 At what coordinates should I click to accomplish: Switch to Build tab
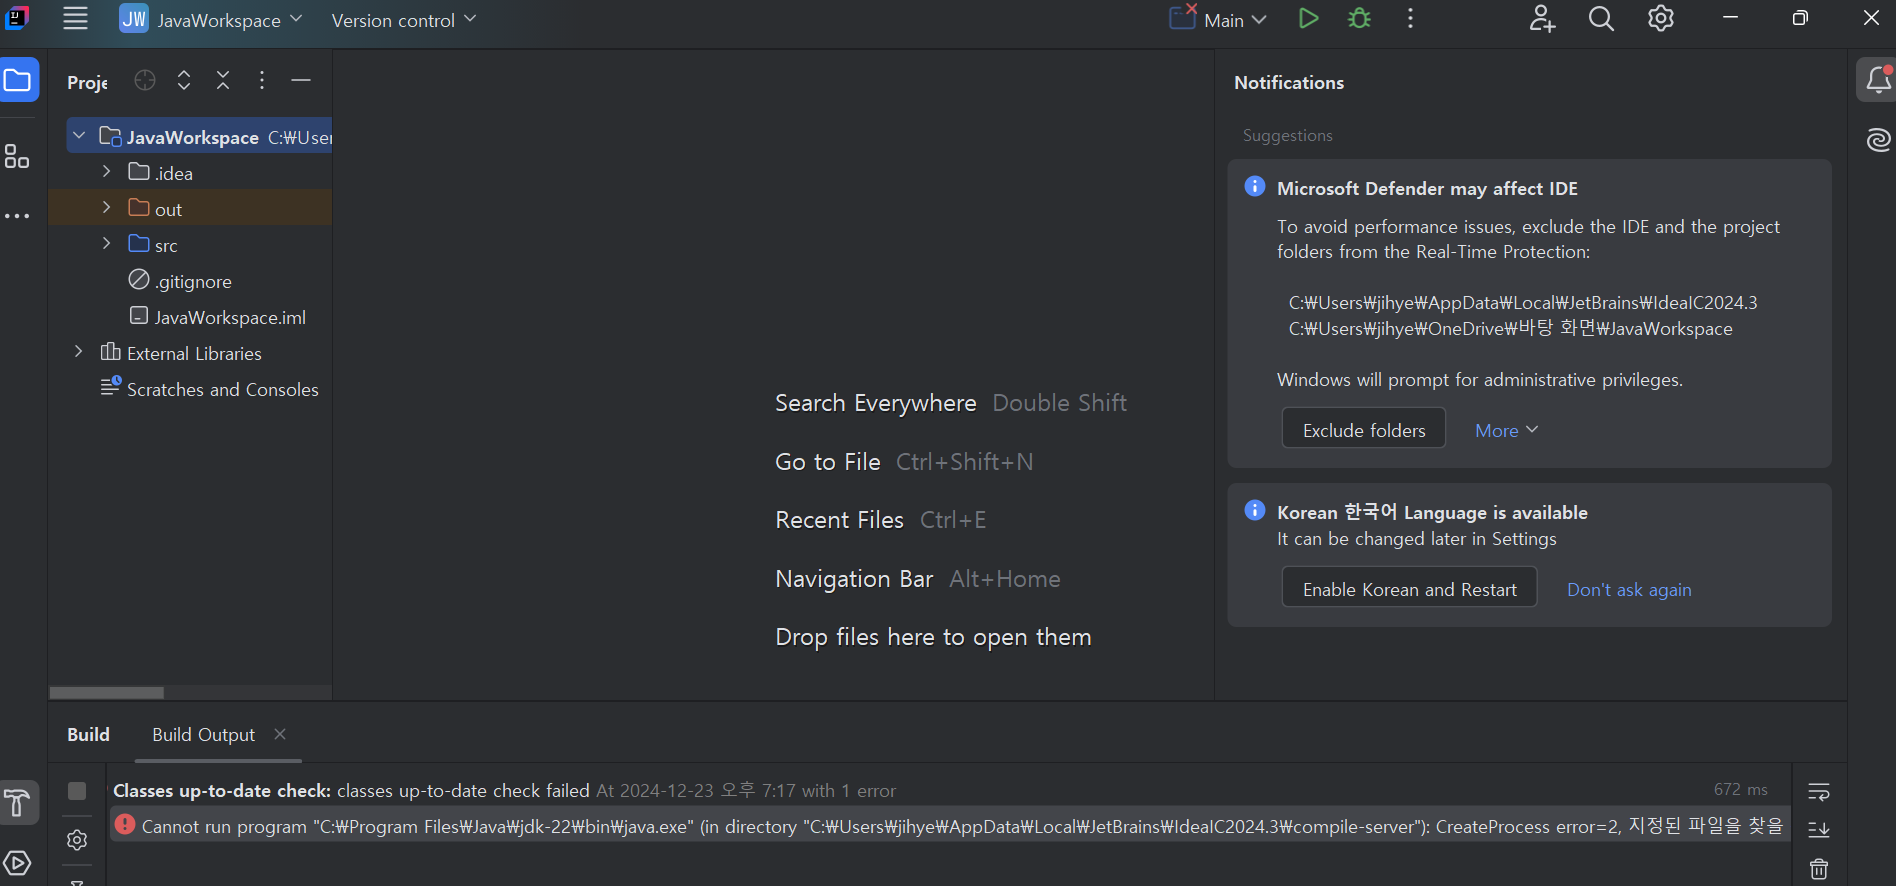[x=88, y=734]
